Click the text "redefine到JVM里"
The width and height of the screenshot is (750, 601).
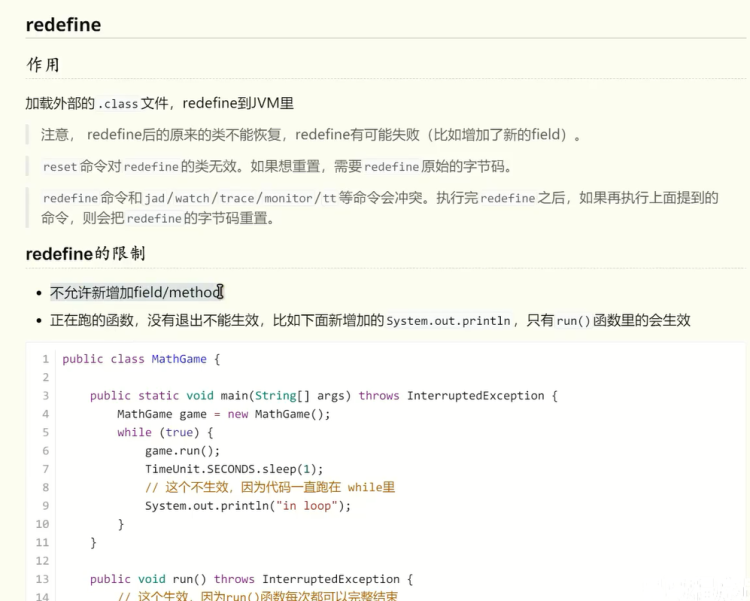(x=238, y=103)
